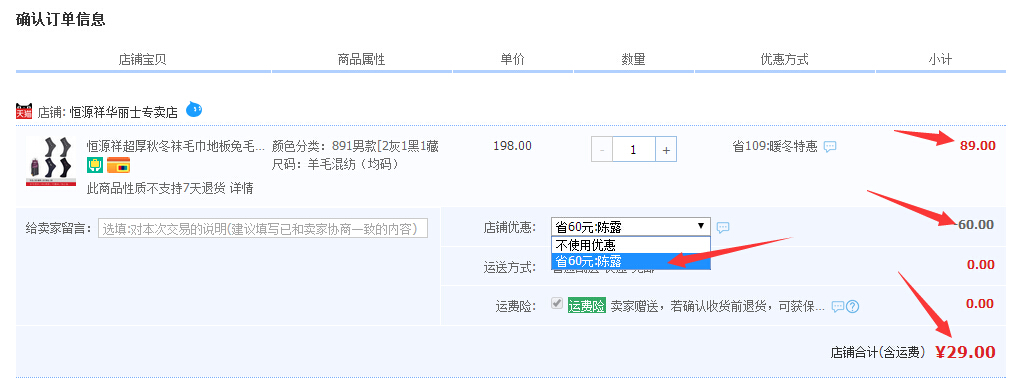This screenshot has width=1013, height=378.
Task: Choose 不使用优惠 option
Action: 631,246
